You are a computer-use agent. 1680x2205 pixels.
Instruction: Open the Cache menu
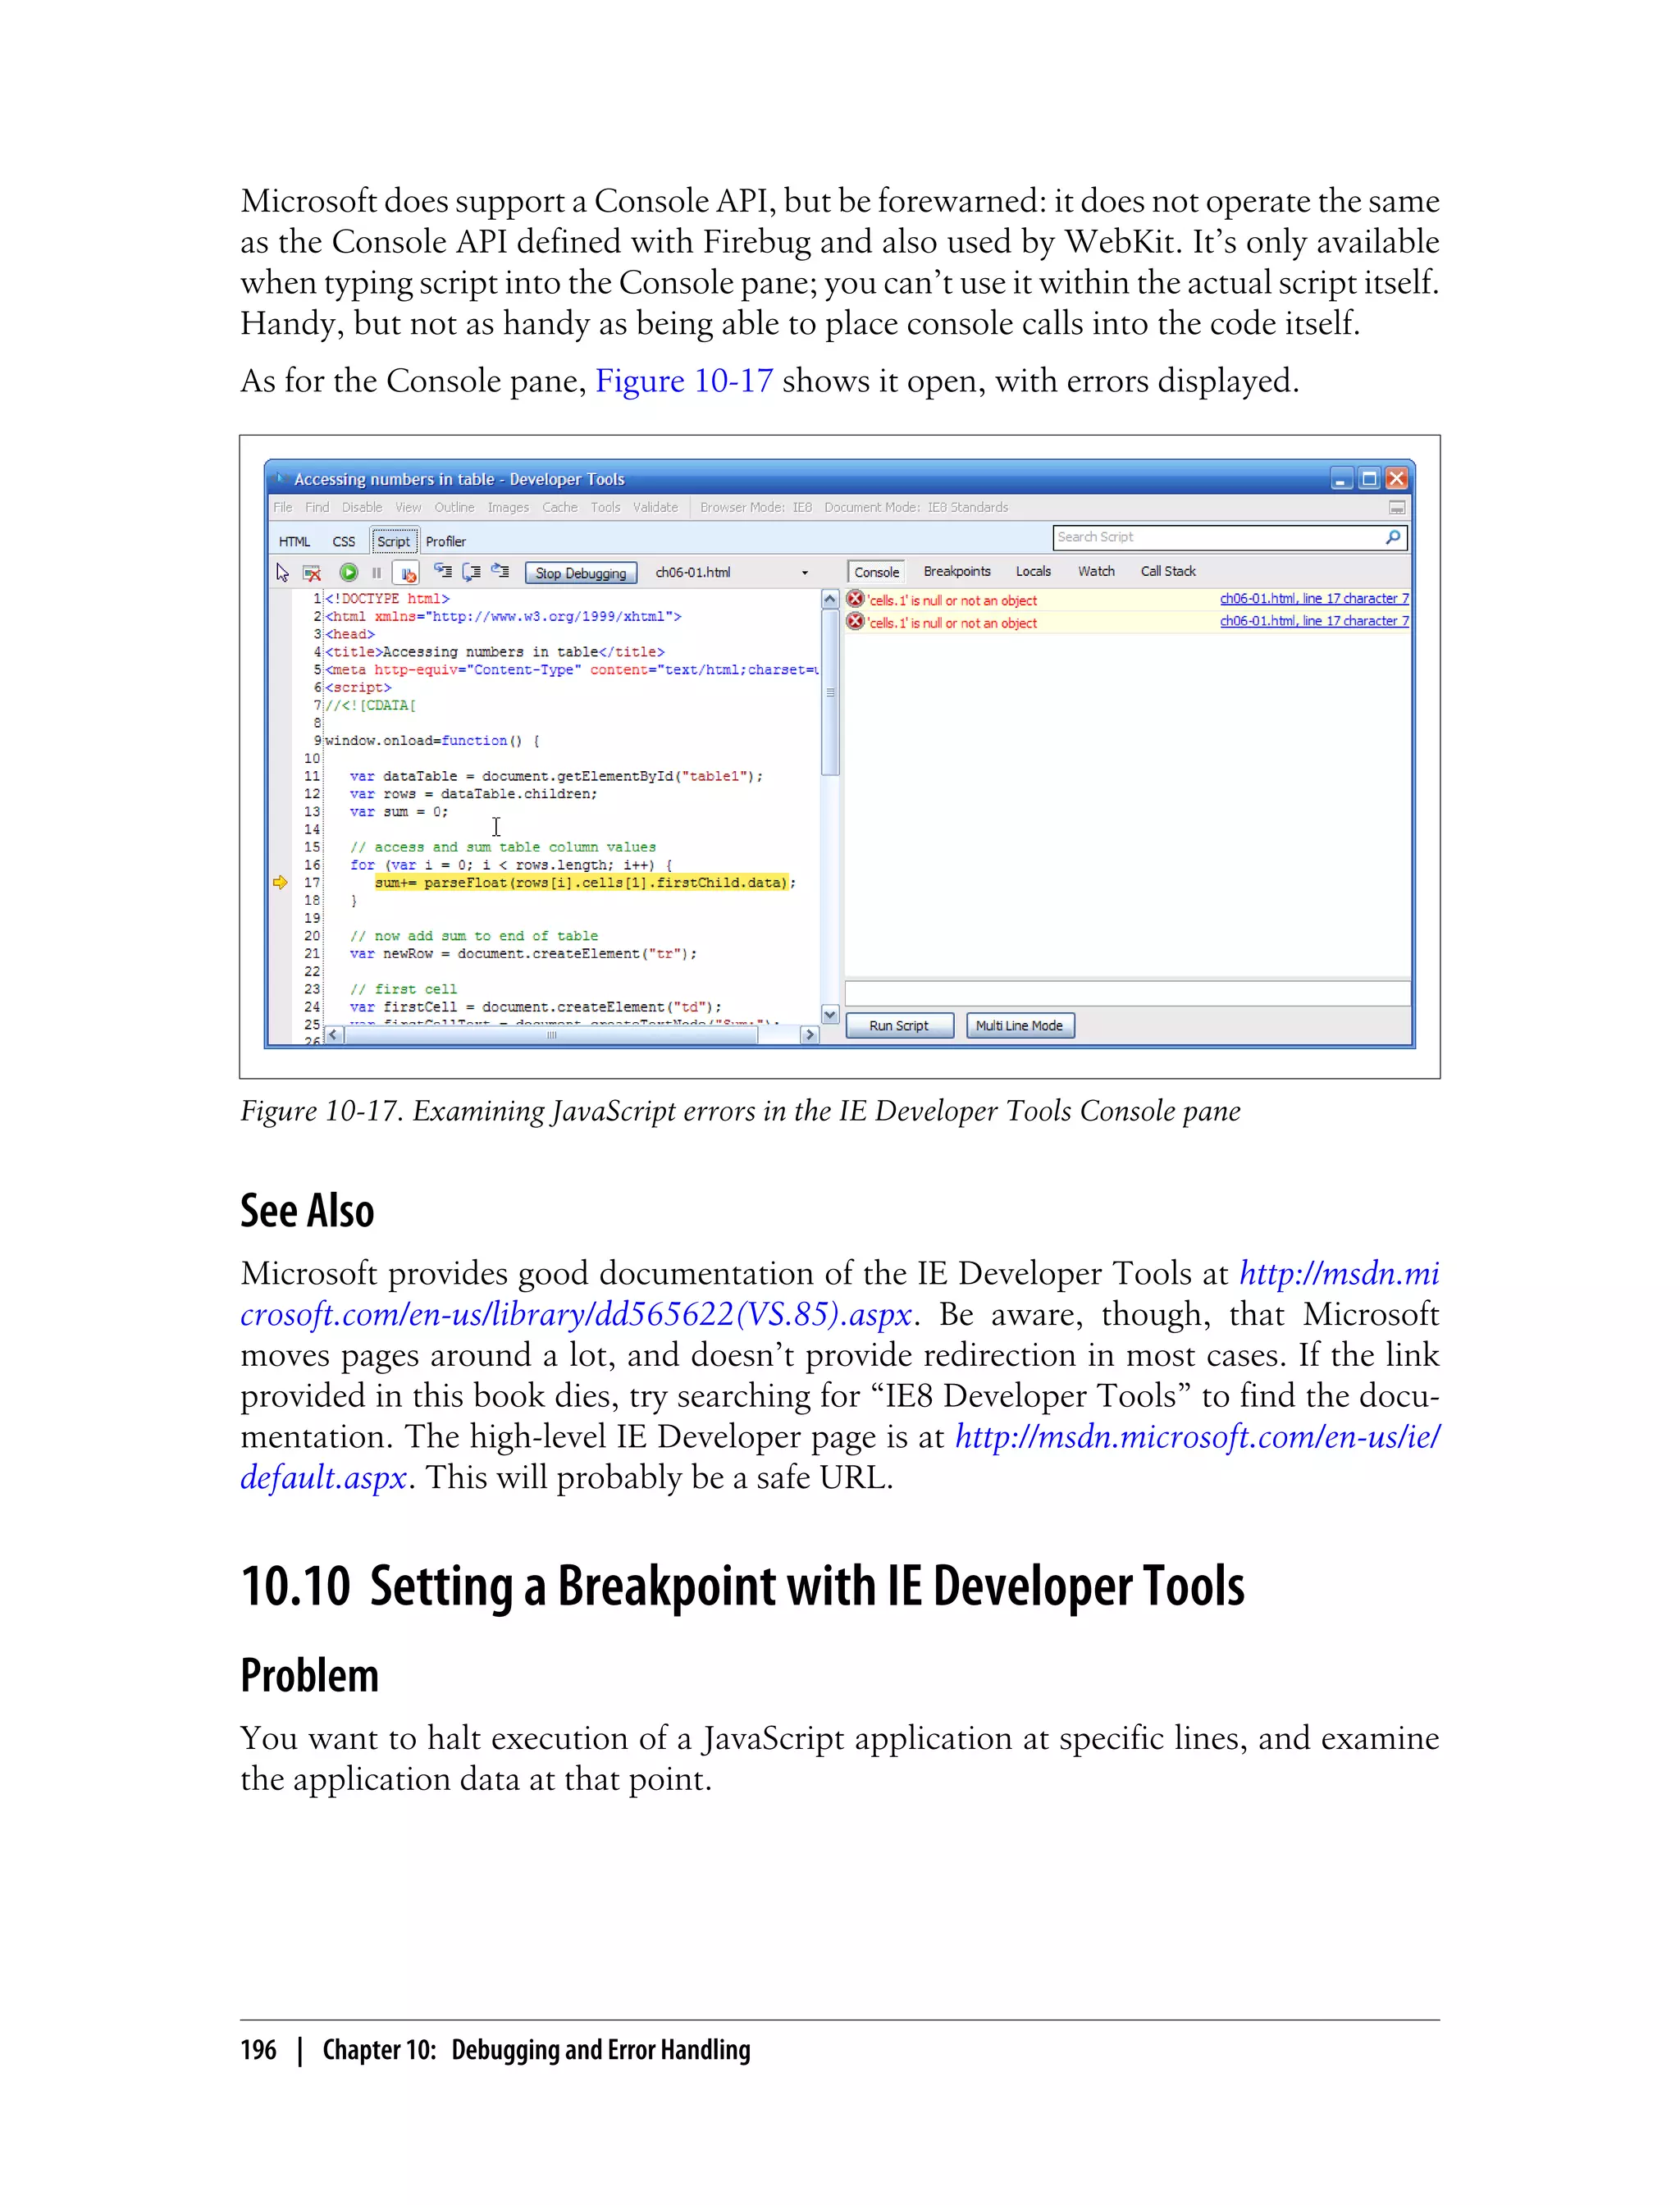pos(560,507)
